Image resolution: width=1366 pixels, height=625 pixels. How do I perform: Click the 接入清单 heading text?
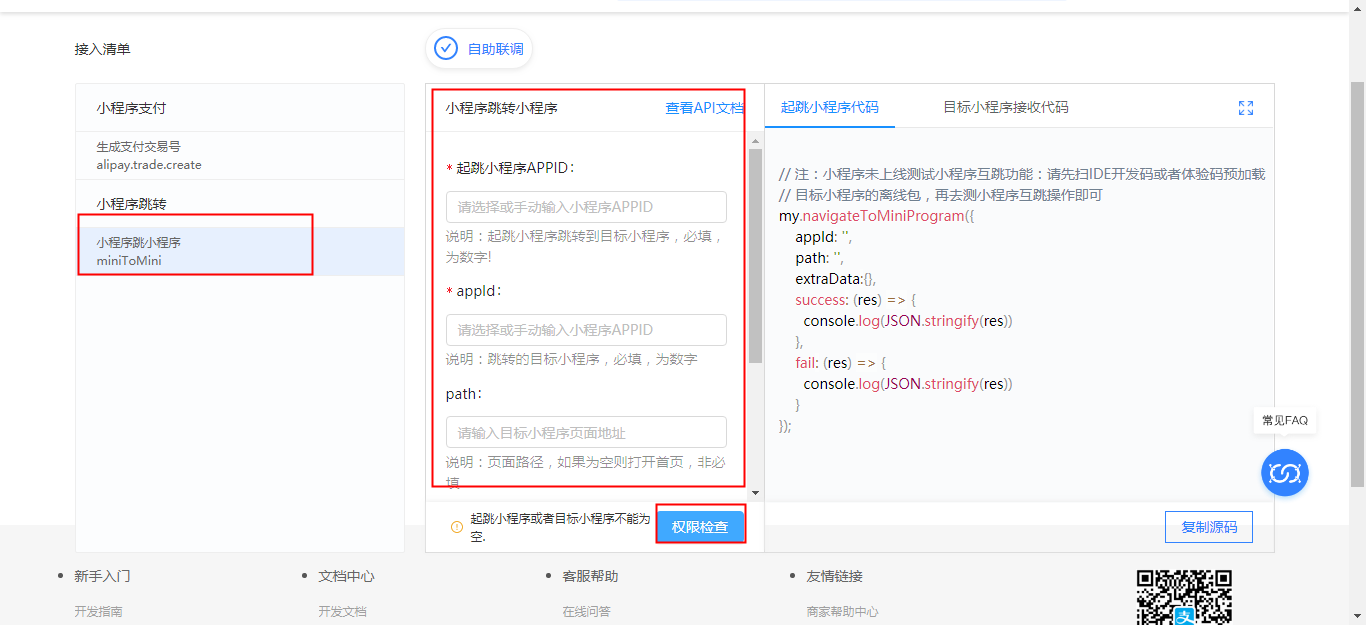click(x=102, y=49)
